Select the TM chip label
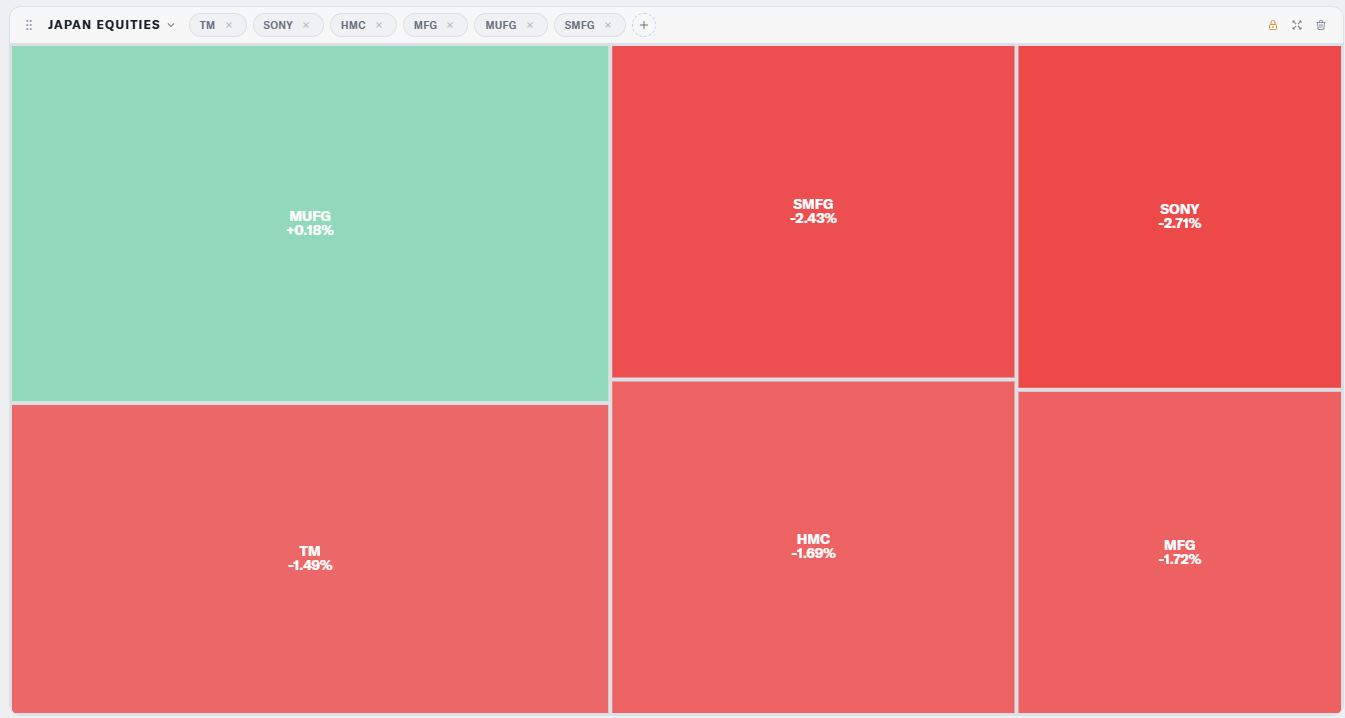The height and width of the screenshot is (718, 1345). click(x=207, y=25)
